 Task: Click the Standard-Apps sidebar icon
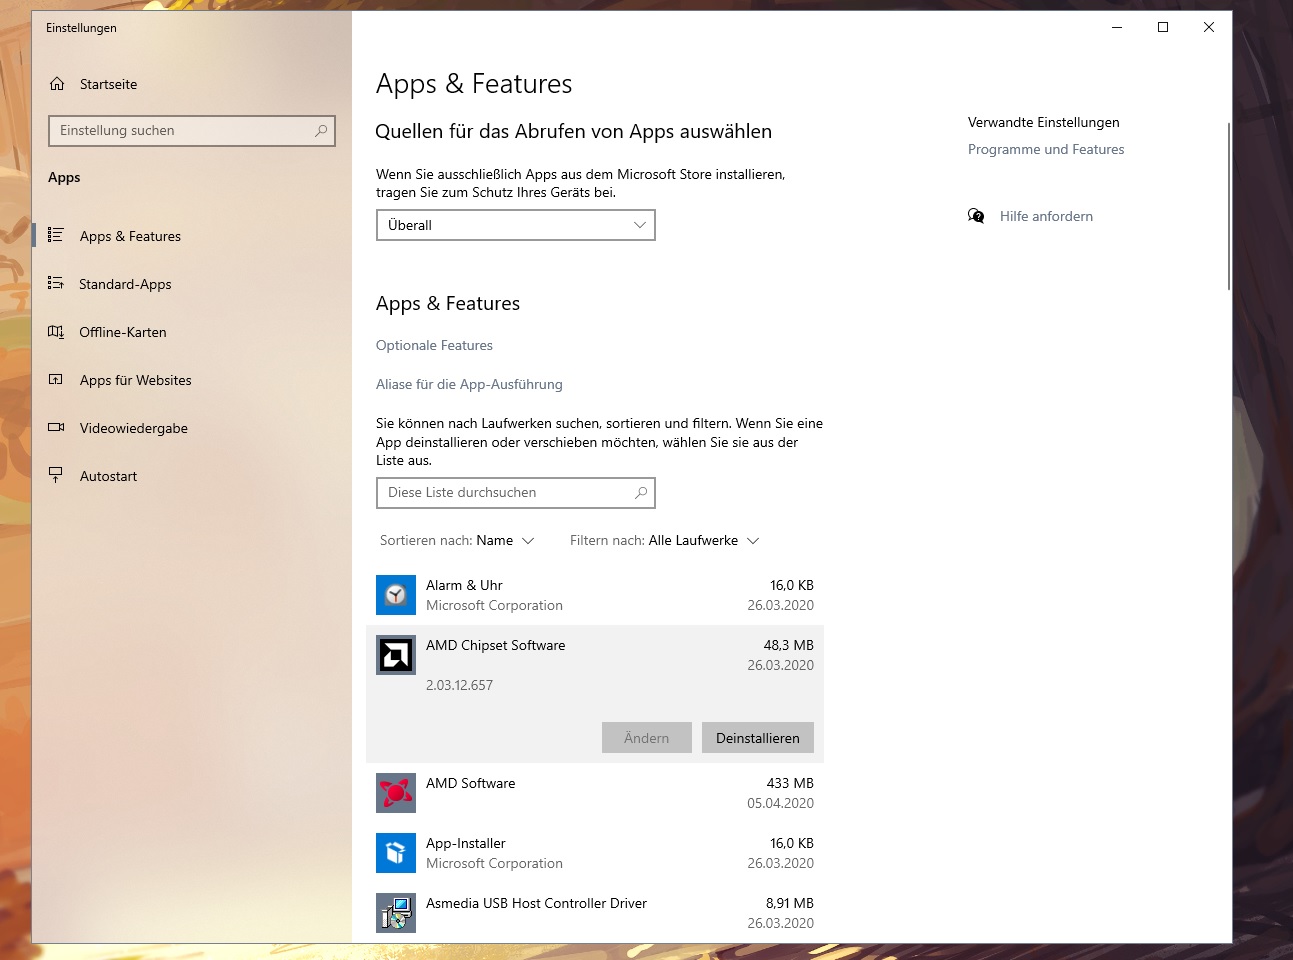pos(56,283)
